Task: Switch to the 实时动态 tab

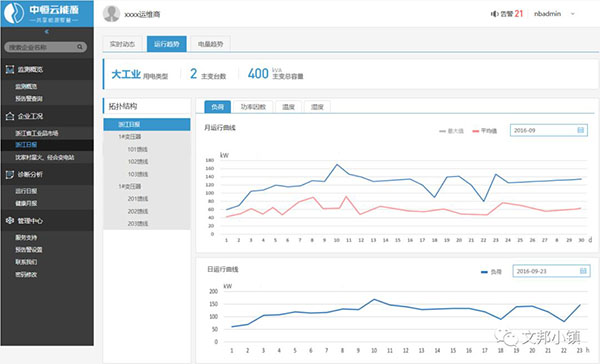Action: point(122,44)
